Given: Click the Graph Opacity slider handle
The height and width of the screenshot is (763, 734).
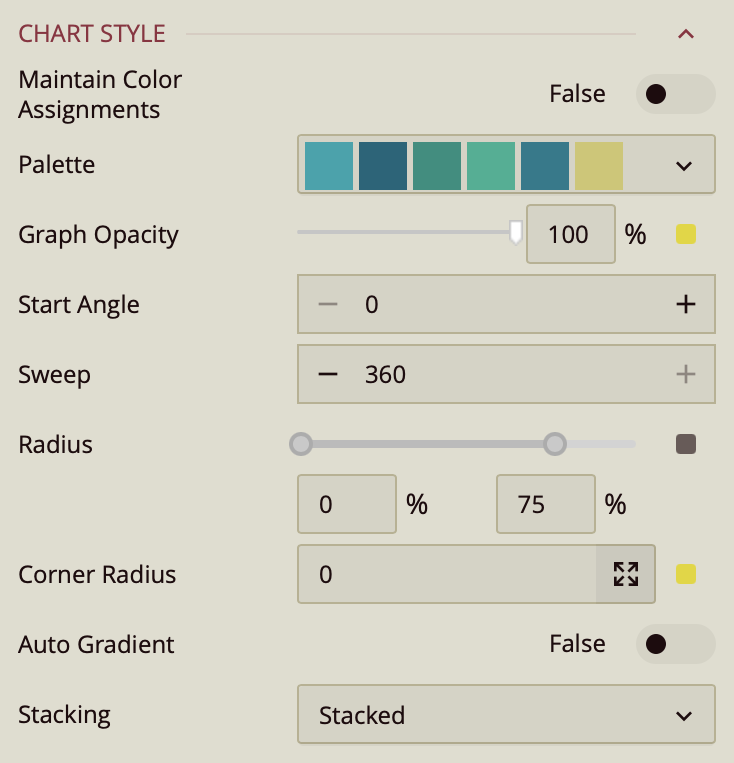Looking at the screenshot, I should (x=516, y=233).
